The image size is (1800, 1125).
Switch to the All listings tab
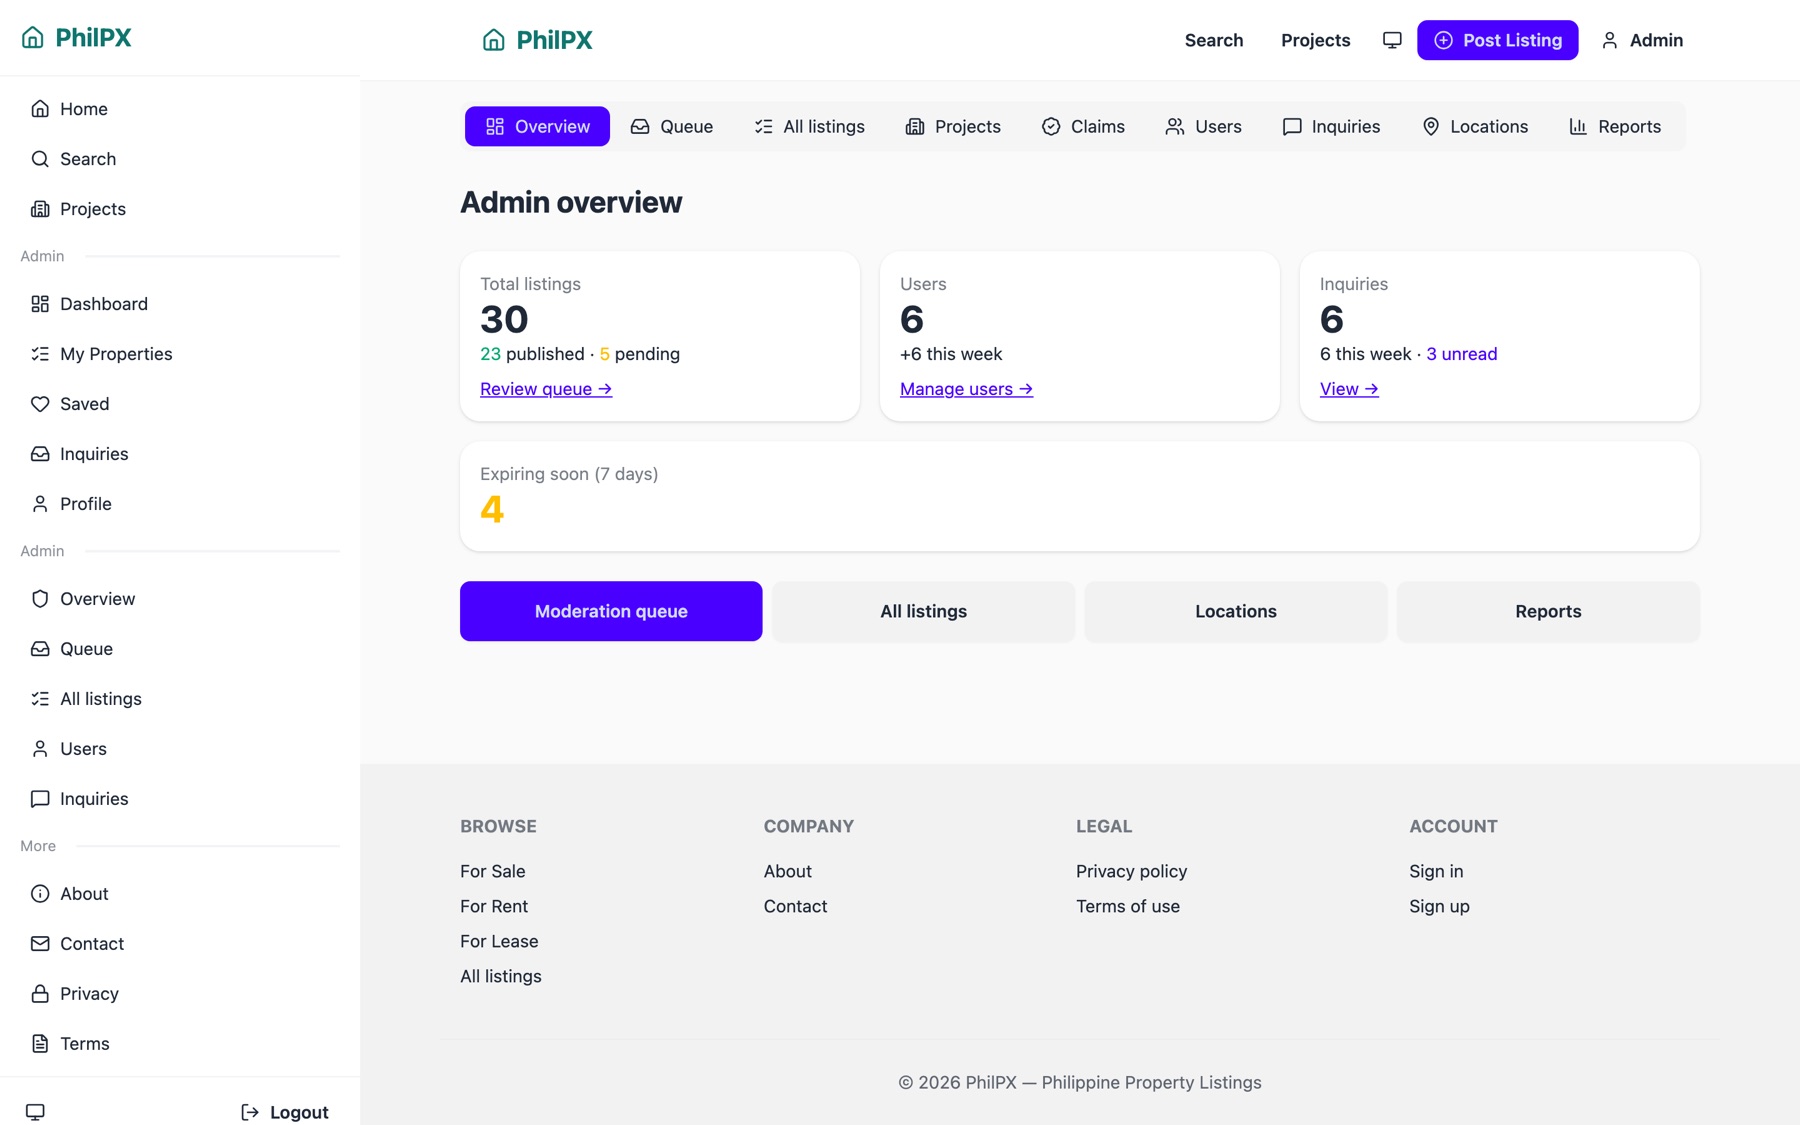pyautogui.click(x=809, y=127)
